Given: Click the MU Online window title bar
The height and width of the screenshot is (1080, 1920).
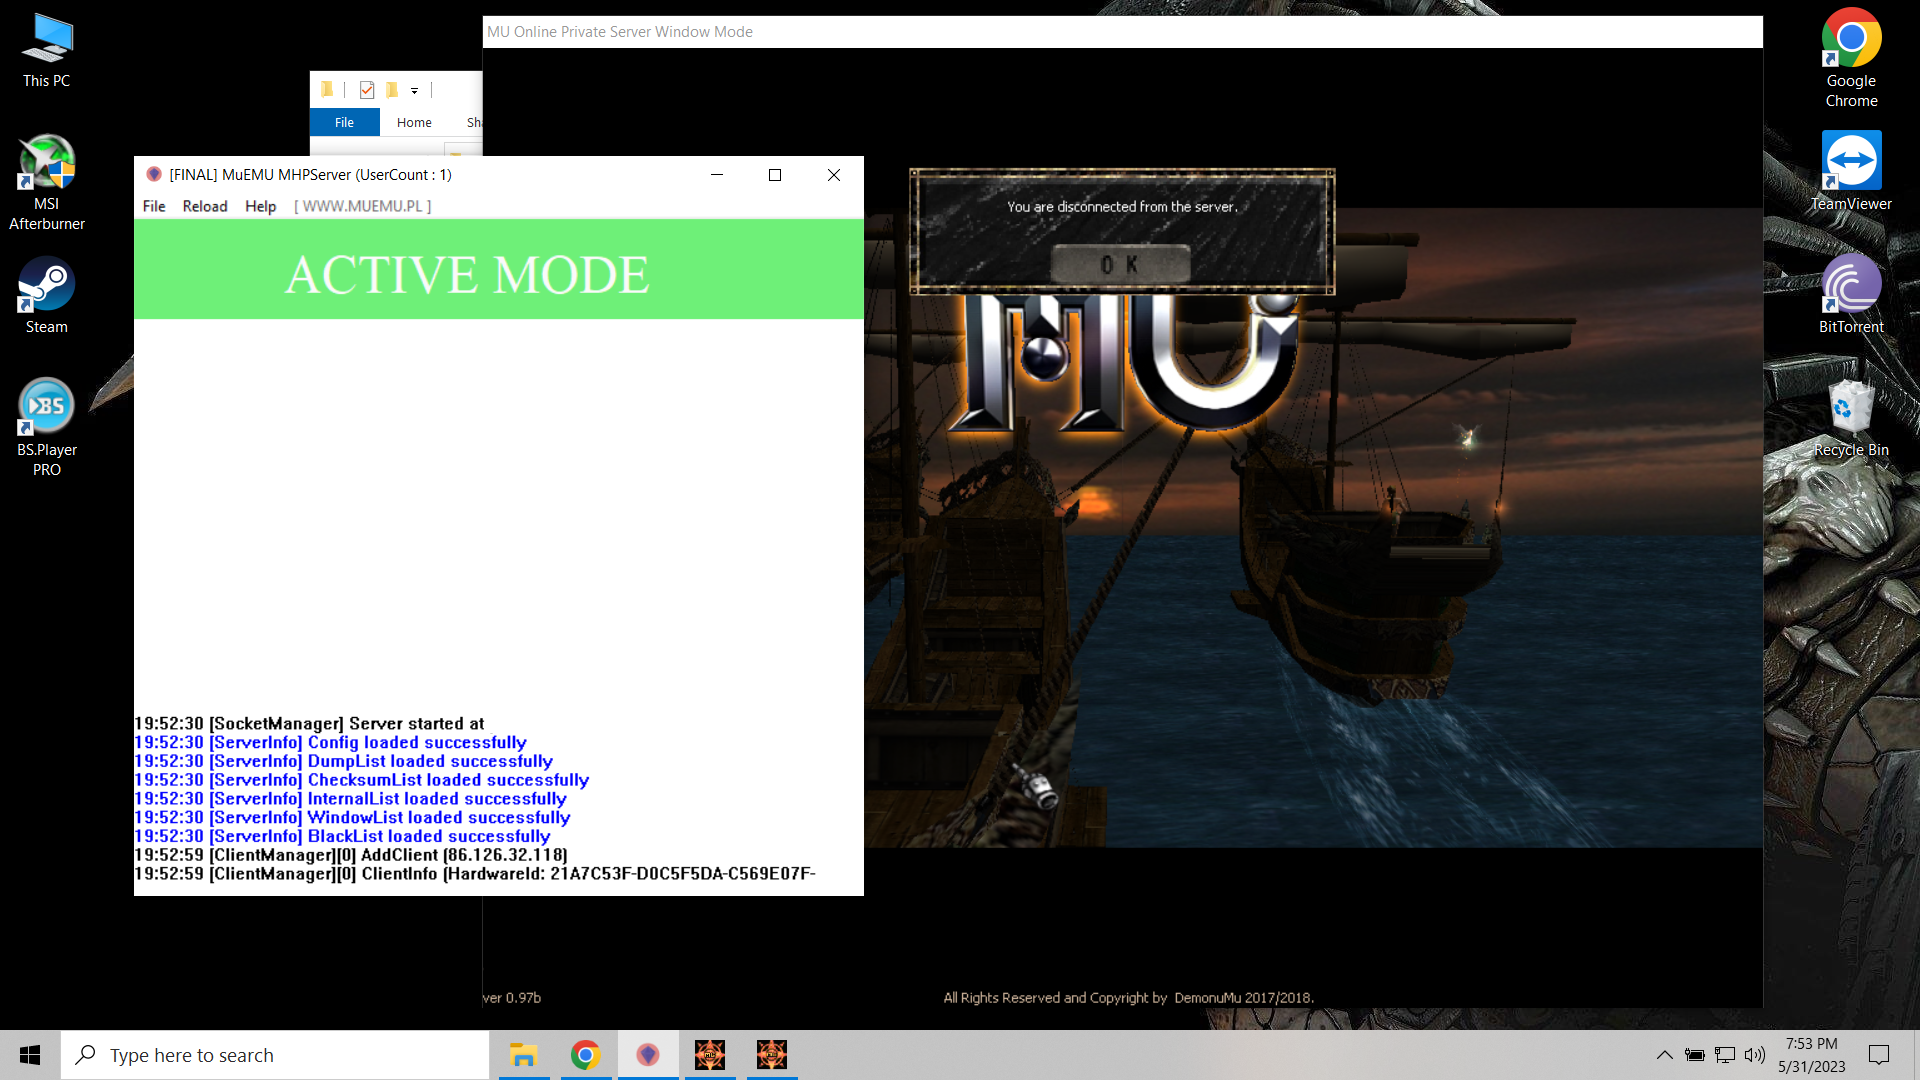Looking at the screenshot, I should 1122,32.
